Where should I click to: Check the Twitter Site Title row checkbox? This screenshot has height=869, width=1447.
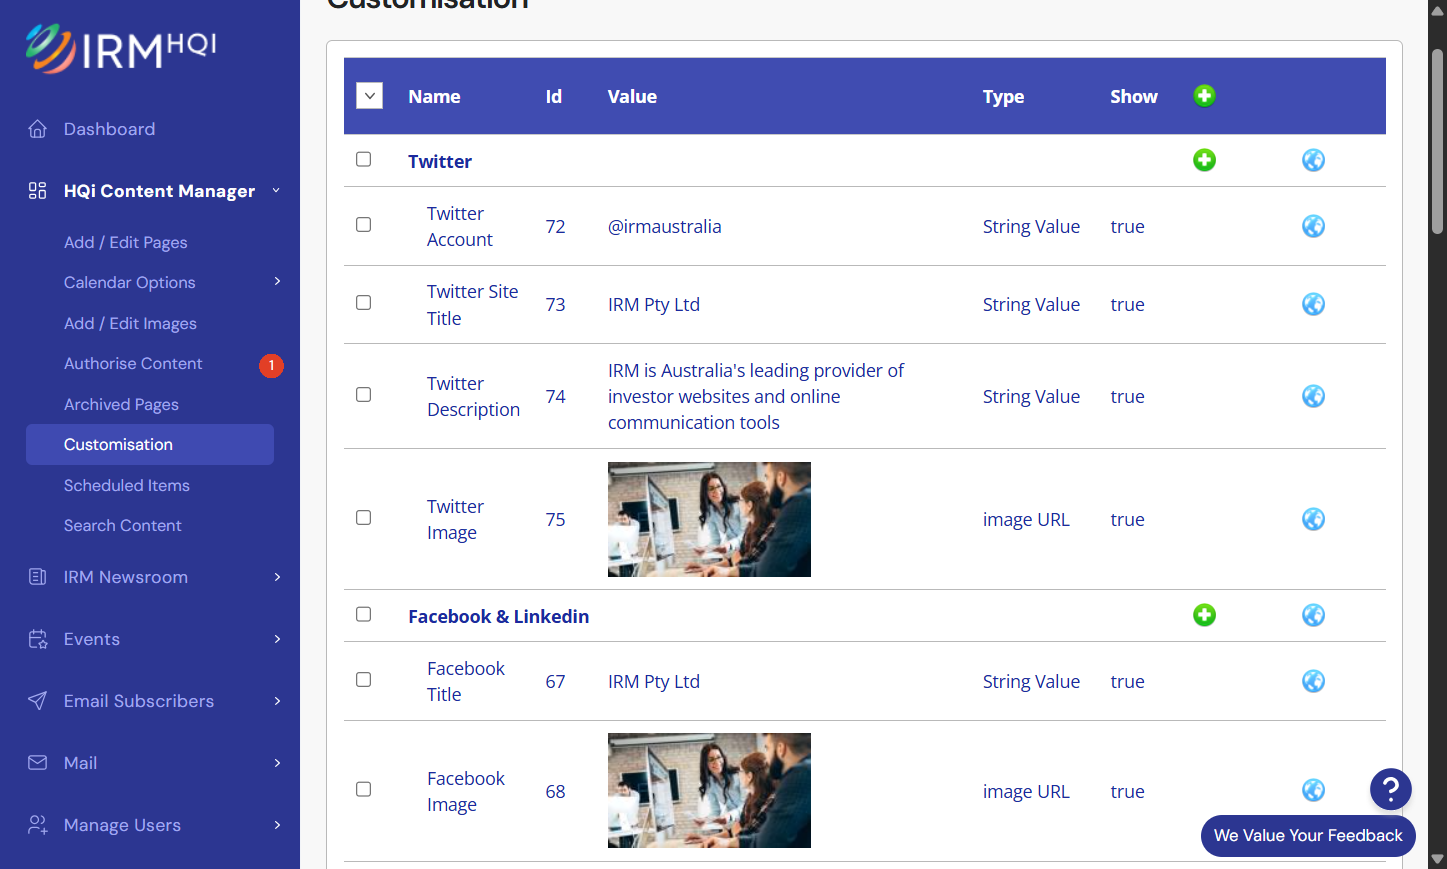pyautogui.click(x=364, y=303)
